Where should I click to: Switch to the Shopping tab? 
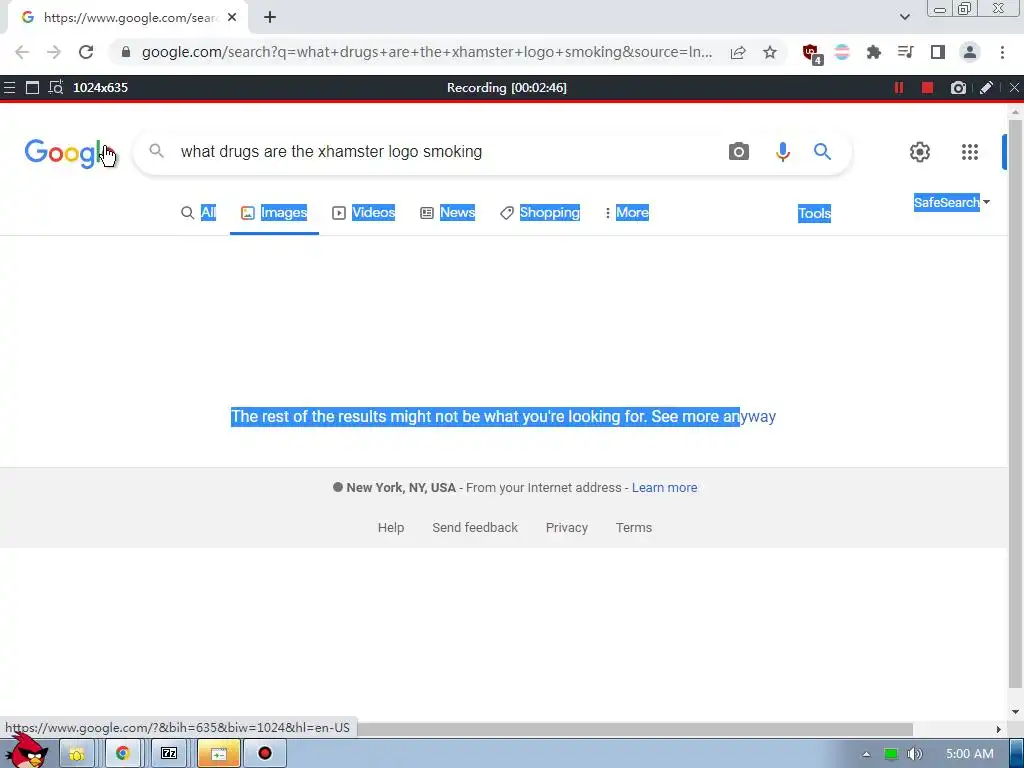coord(540,213)
